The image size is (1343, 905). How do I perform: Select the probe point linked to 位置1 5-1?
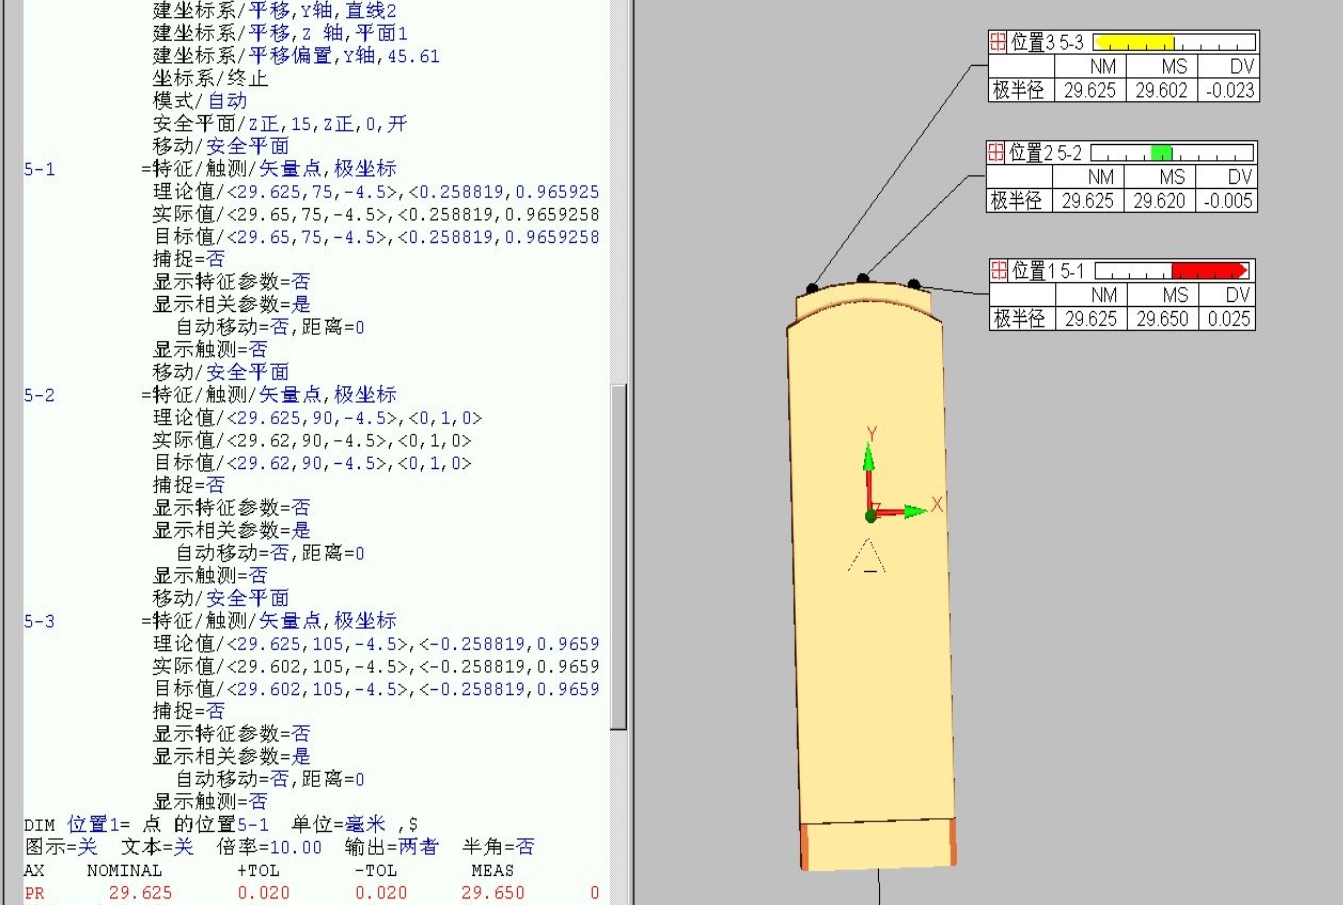pos(914,284)
